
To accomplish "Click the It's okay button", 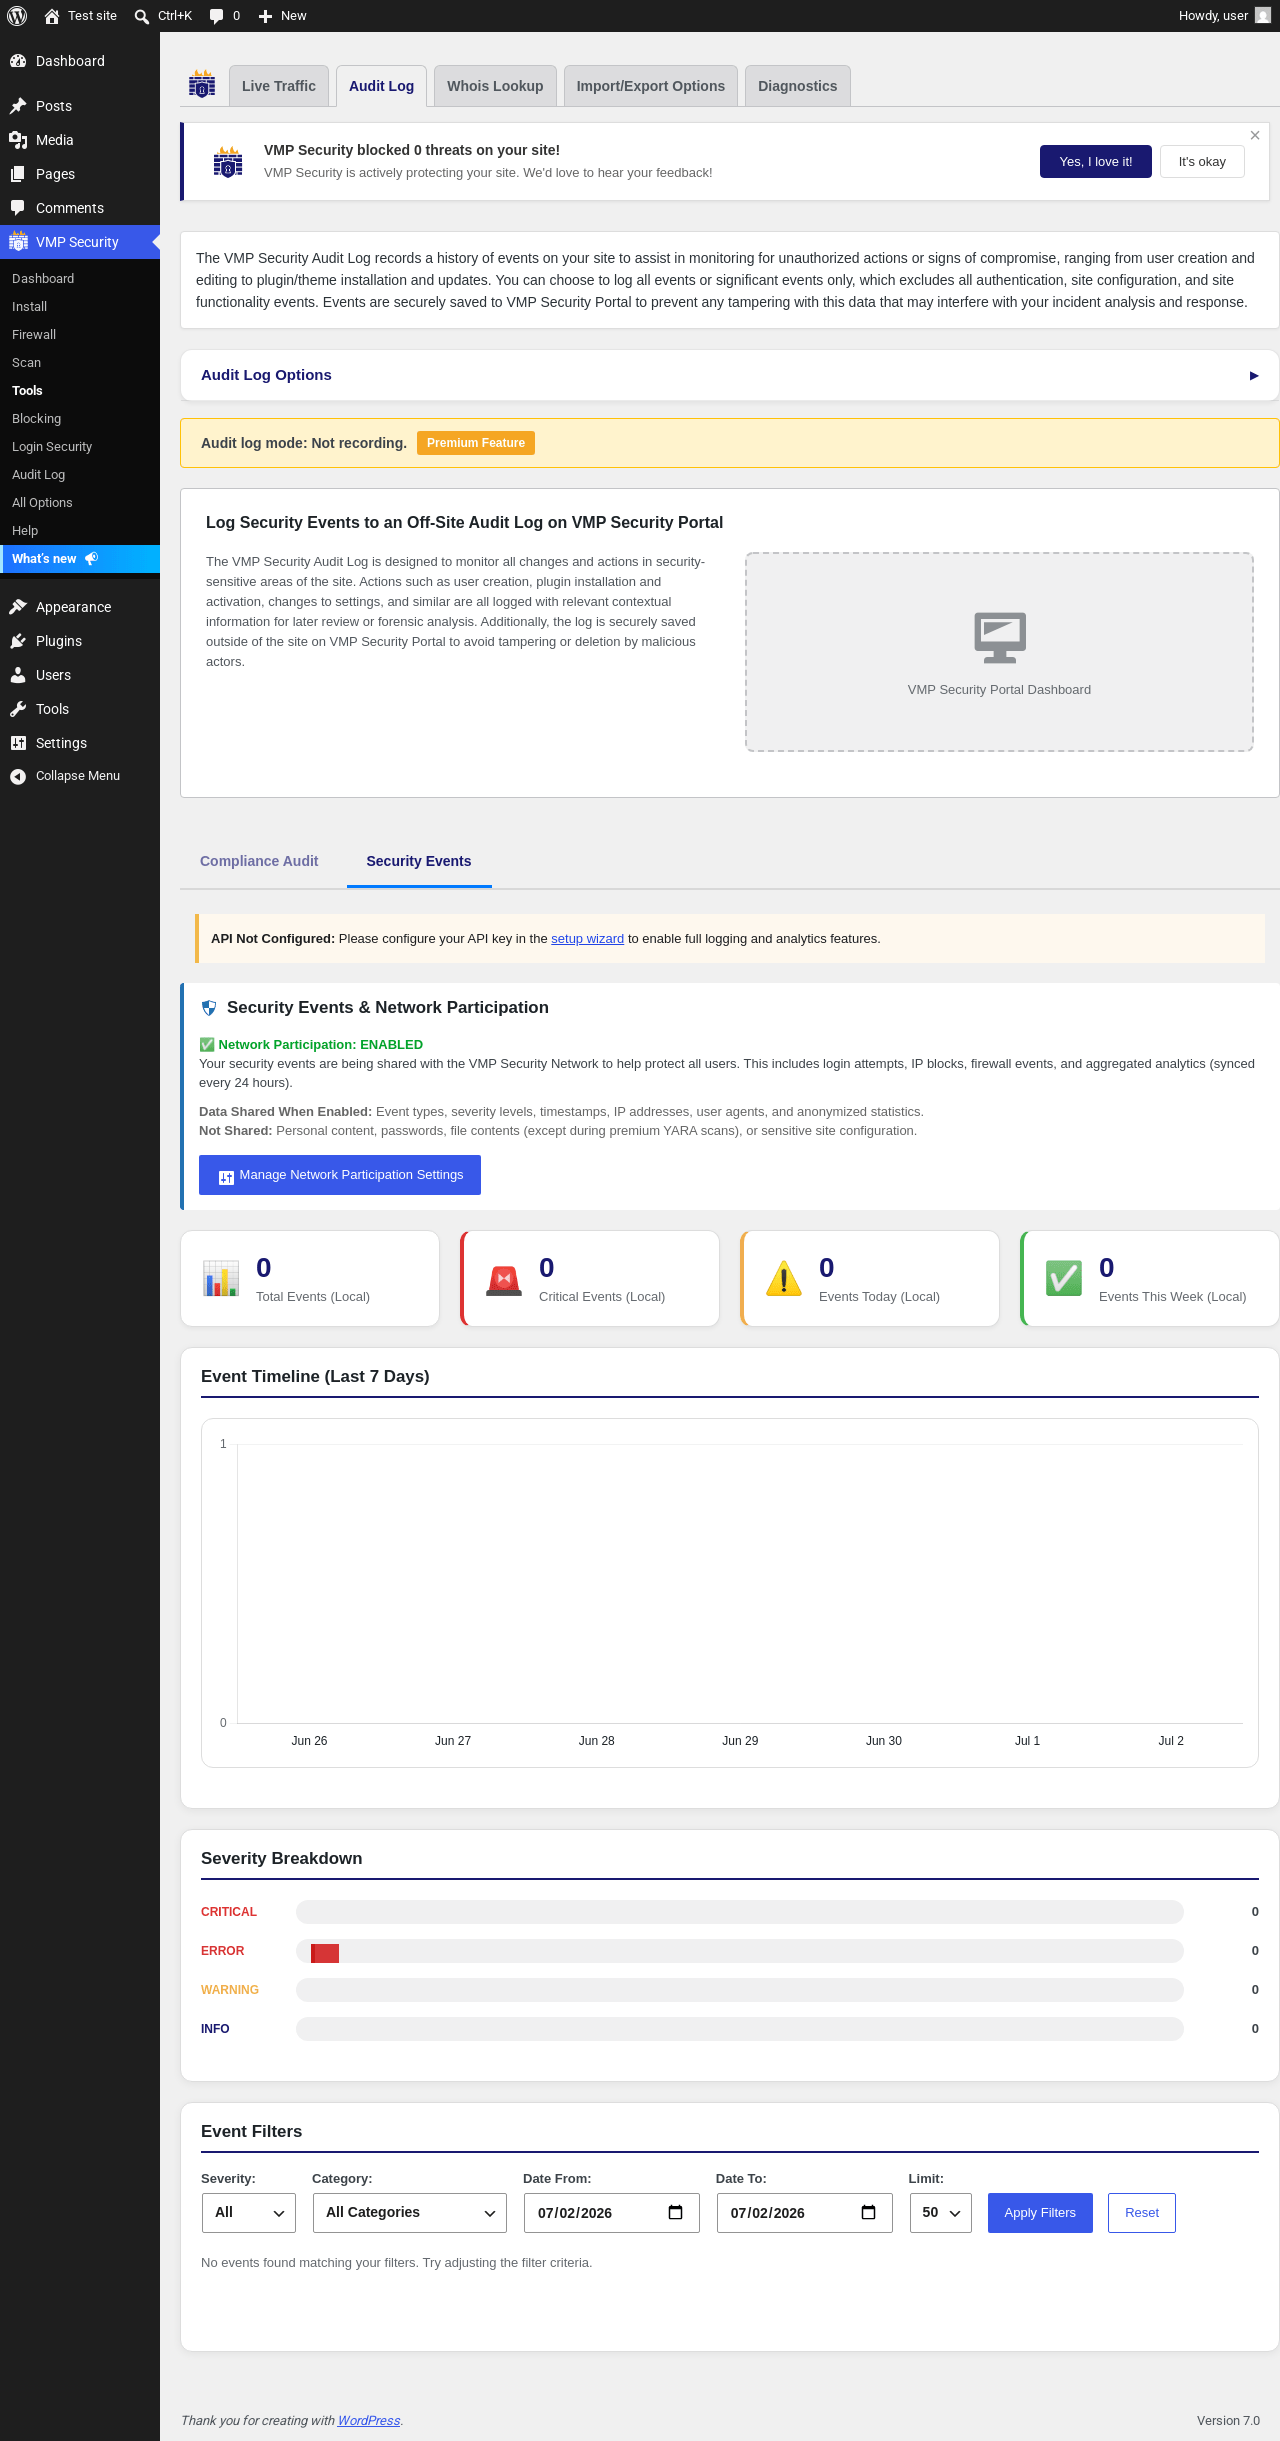I will [1202, 162].
